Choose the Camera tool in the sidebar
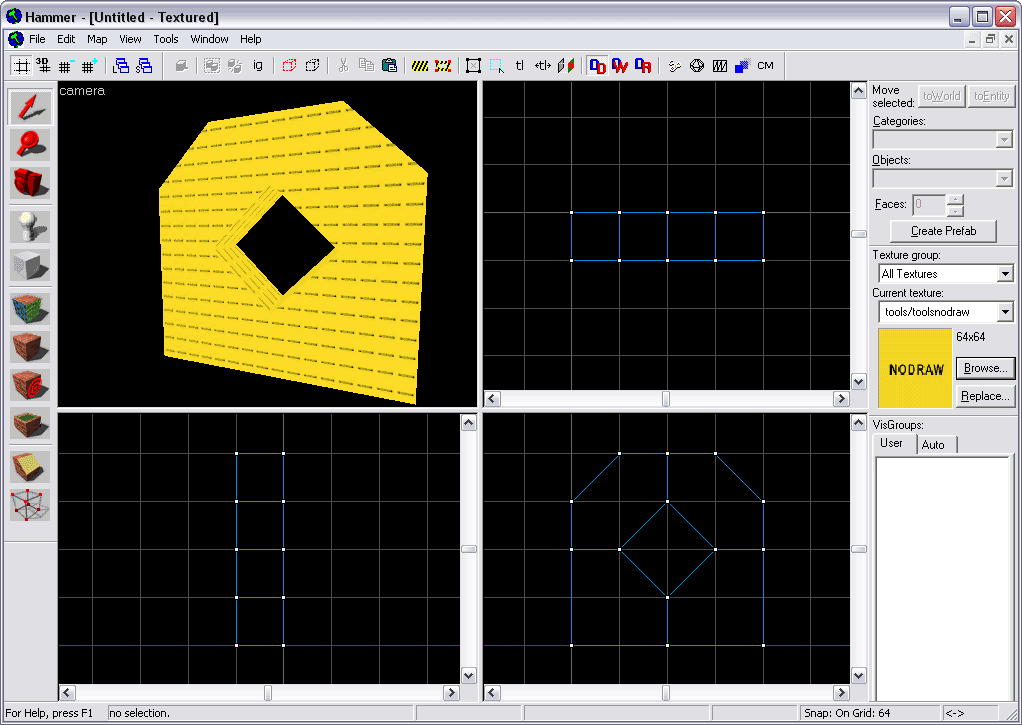 pyautogui.click(x=30, y=183)
